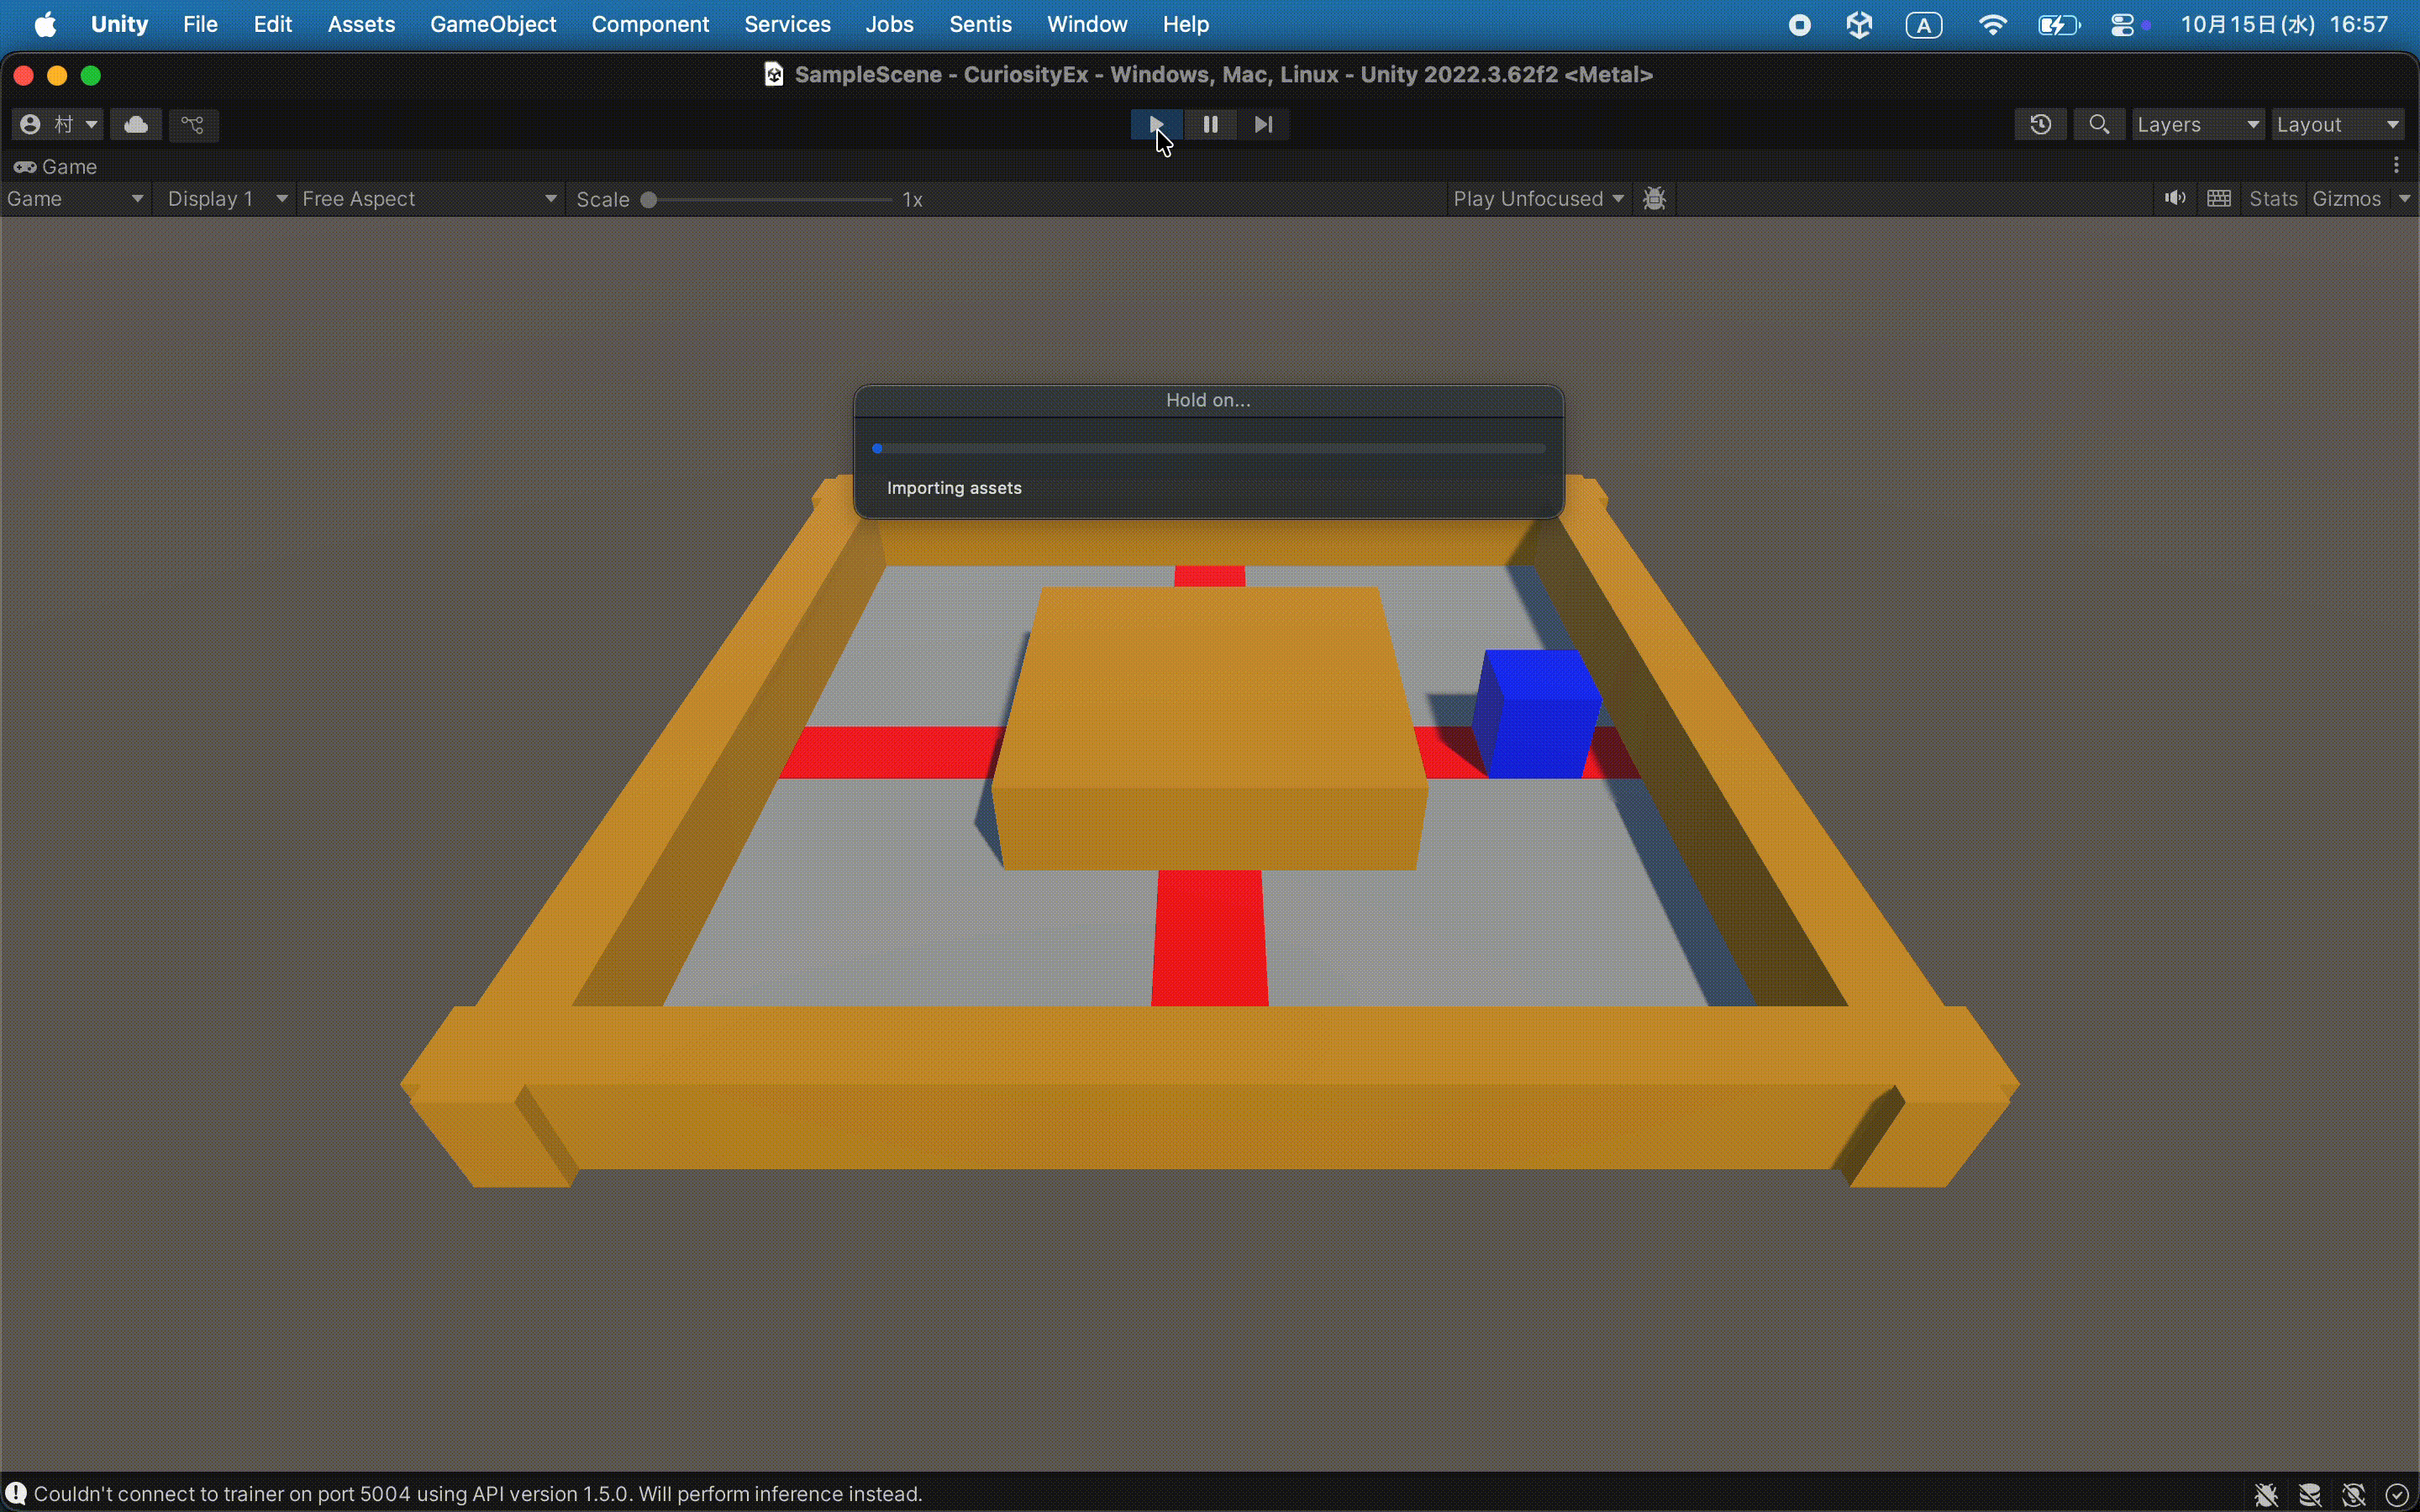Step one frame forward button
2420x1512 pixels.
[1263, 125]
